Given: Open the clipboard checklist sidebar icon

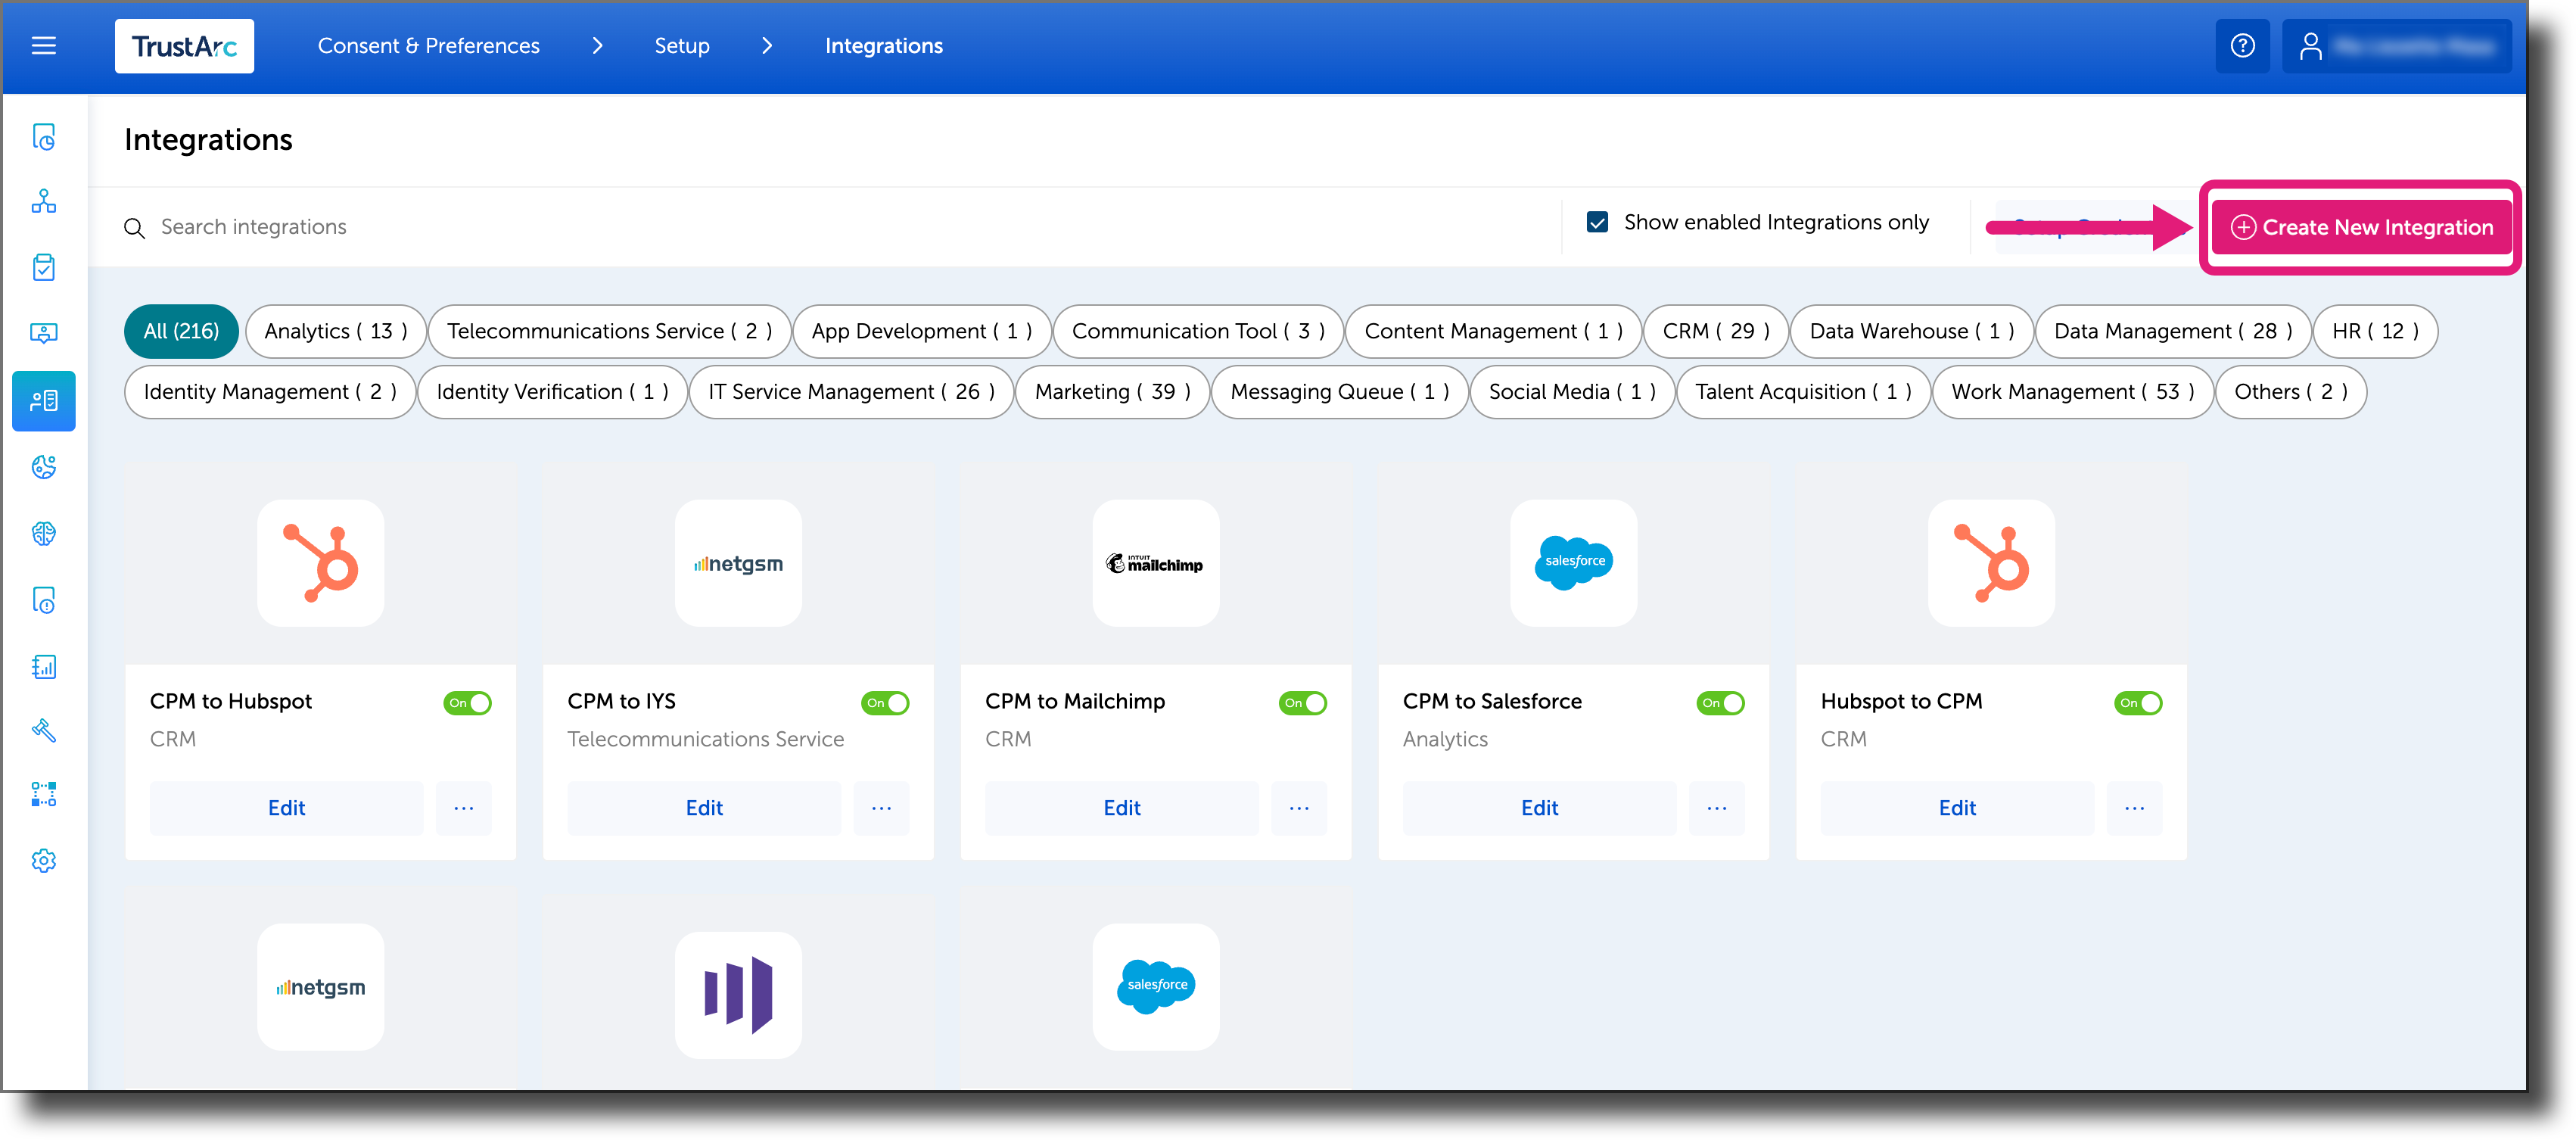Looking at the screenshot, I should click(44, 267).
